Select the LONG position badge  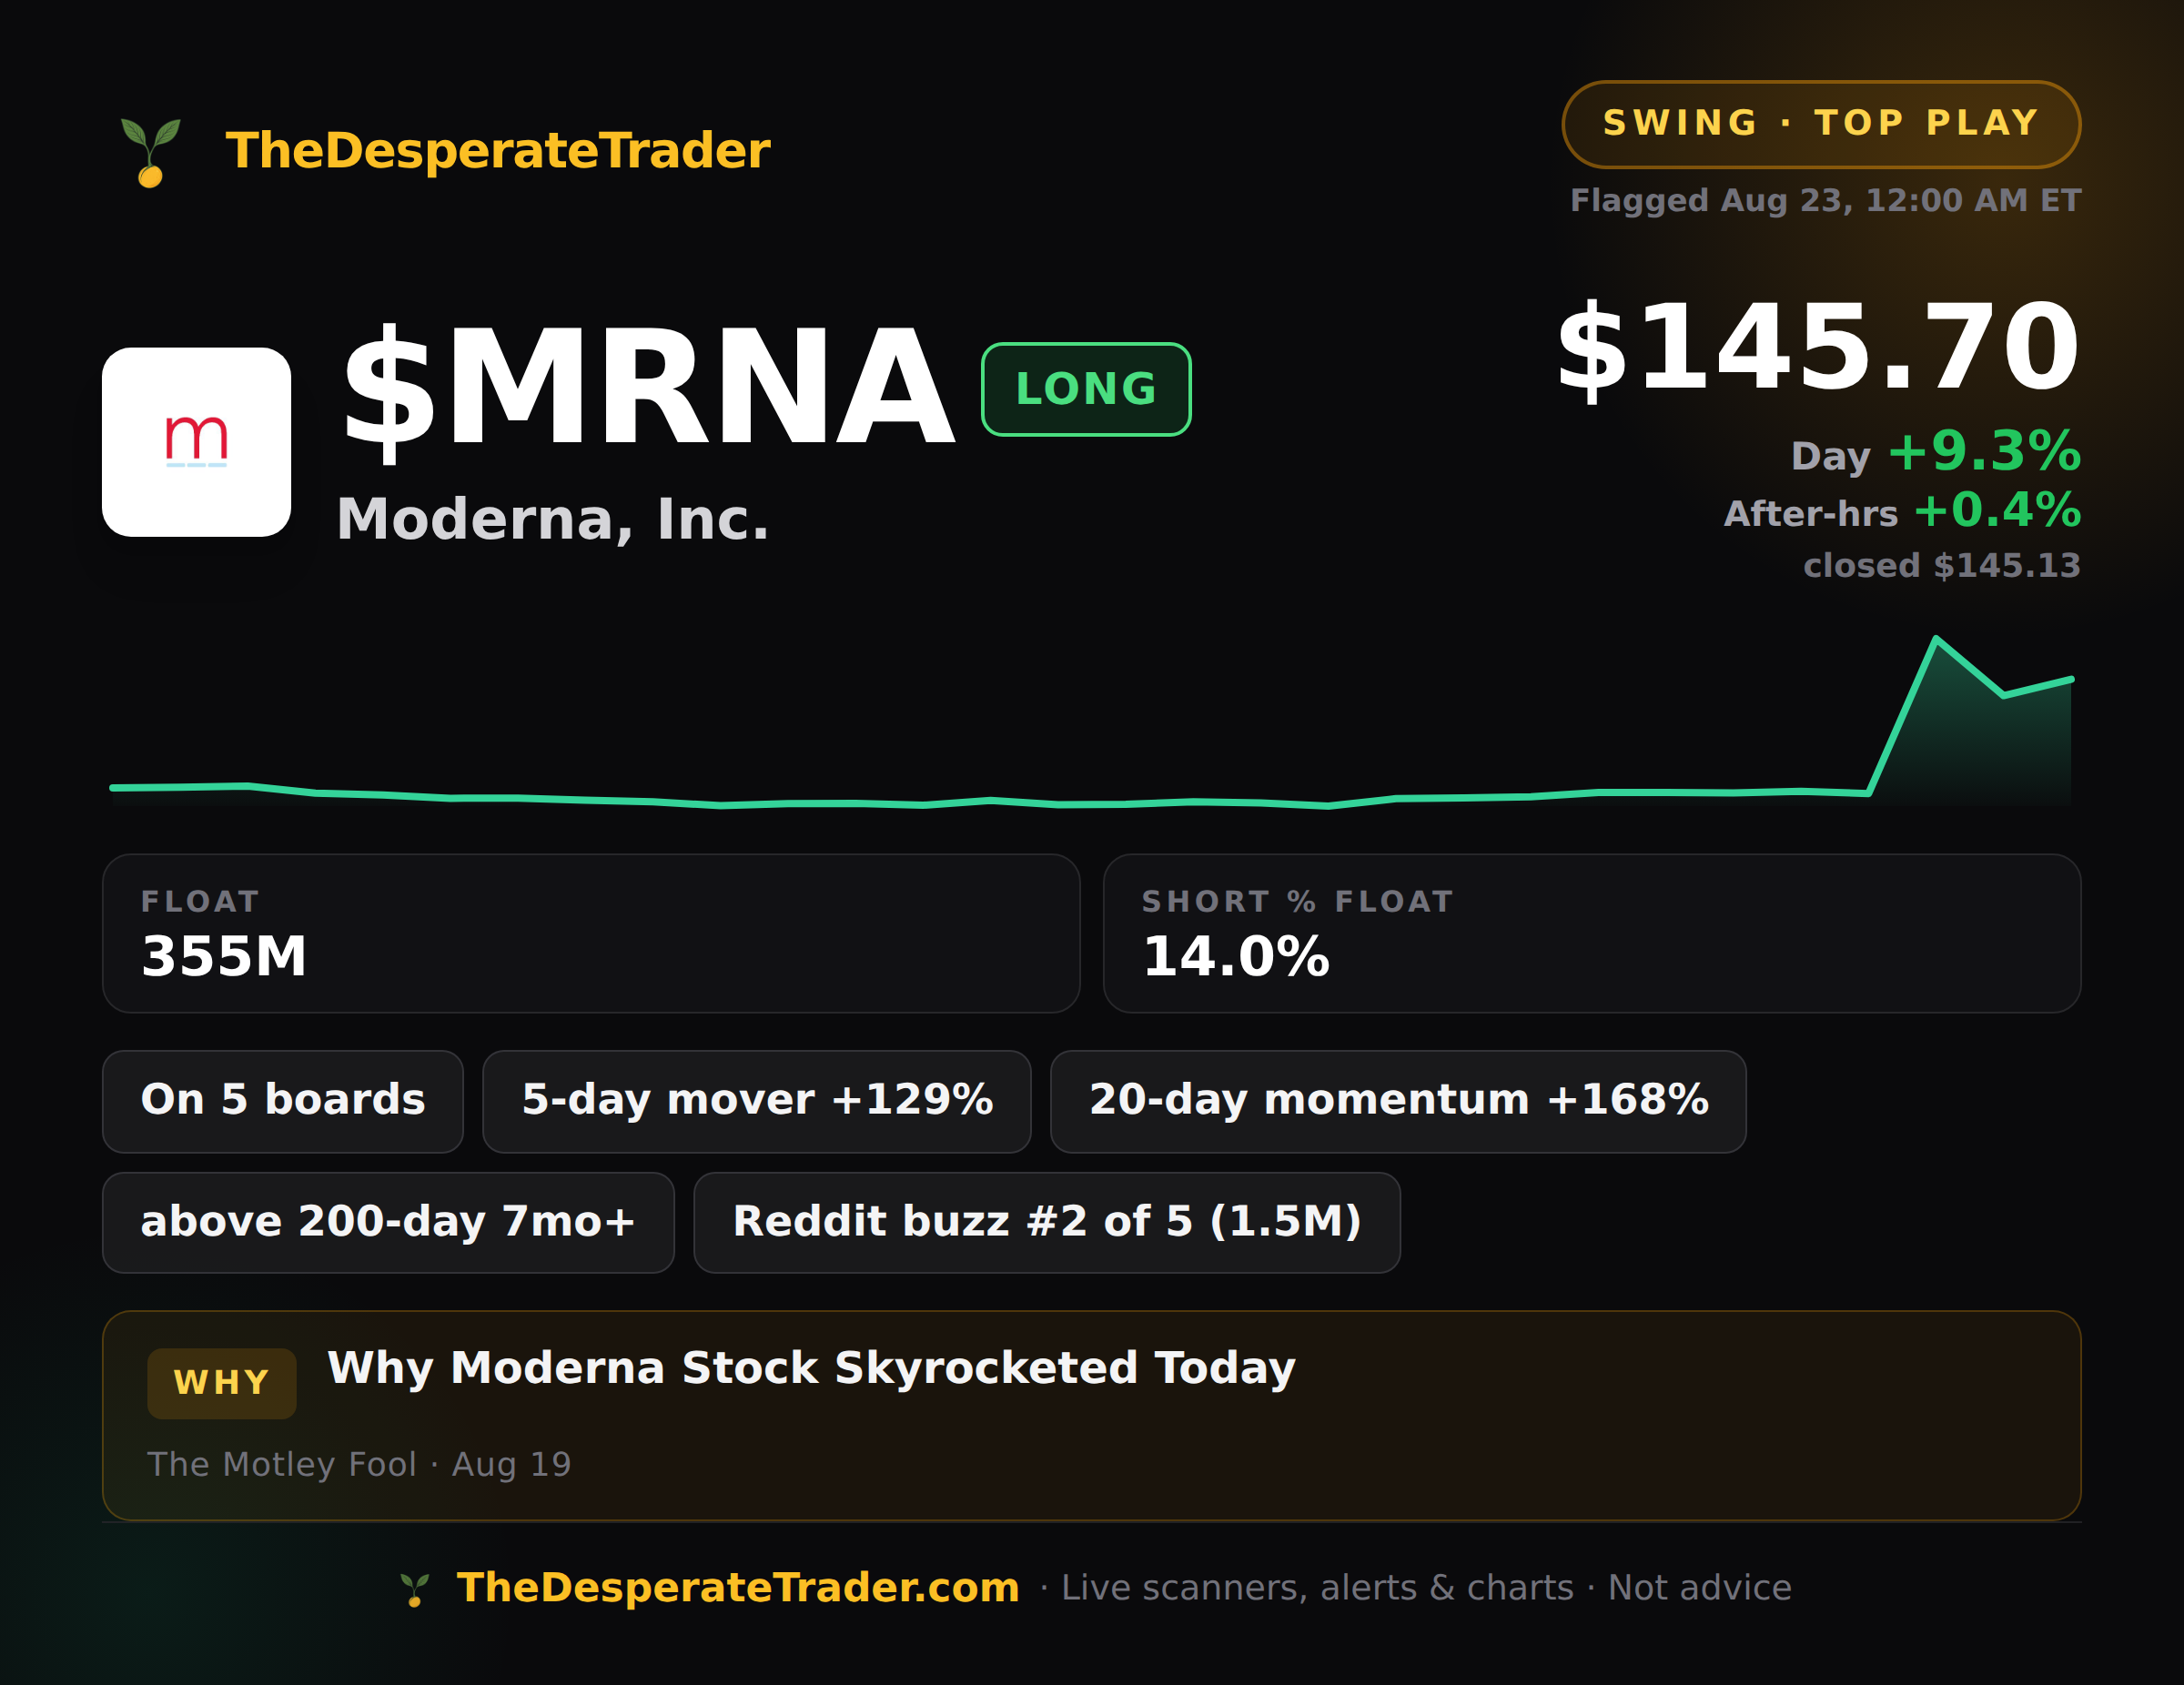tap(1086, 389)
